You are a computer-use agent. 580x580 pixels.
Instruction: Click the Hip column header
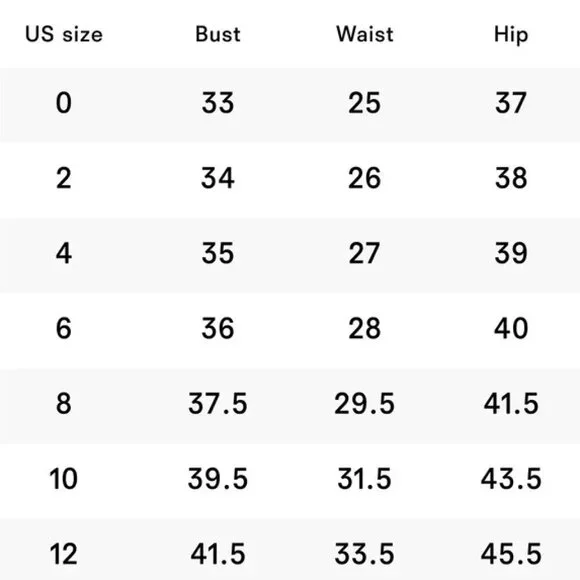tap(511, 35)
